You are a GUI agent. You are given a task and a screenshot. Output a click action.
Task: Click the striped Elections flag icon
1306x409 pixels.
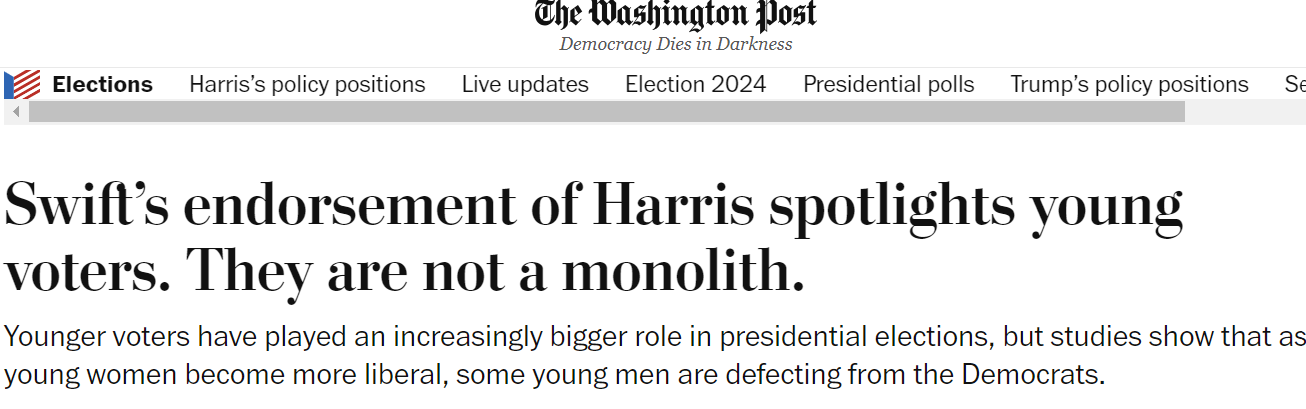point(22,85)
